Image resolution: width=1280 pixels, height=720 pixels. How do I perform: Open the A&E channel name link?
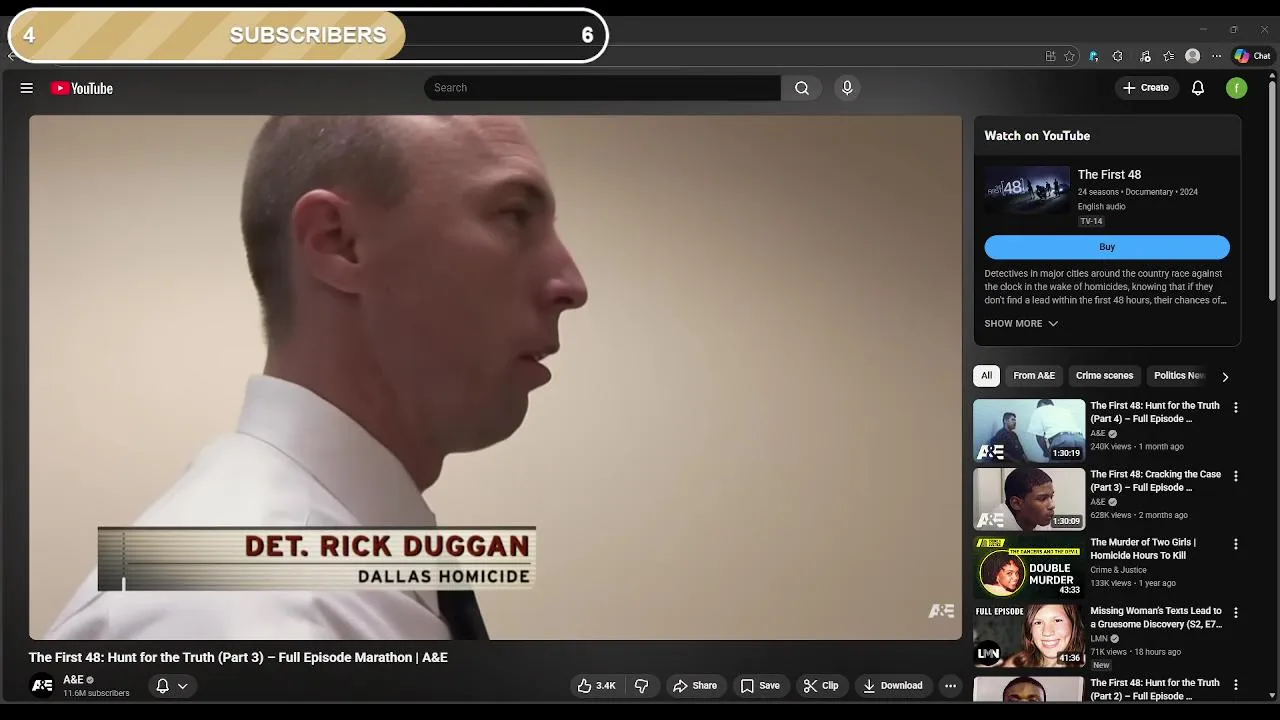73,680
